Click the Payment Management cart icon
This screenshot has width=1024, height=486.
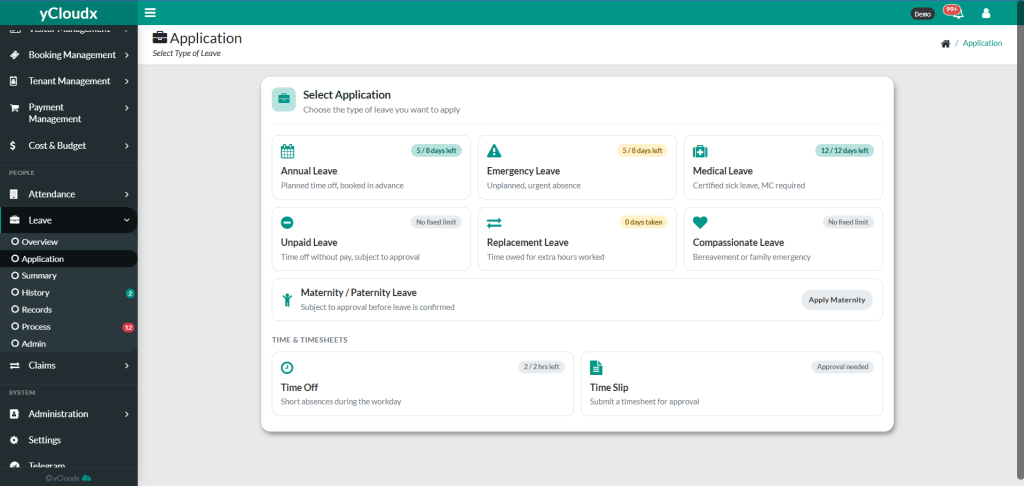click(14, 108)
